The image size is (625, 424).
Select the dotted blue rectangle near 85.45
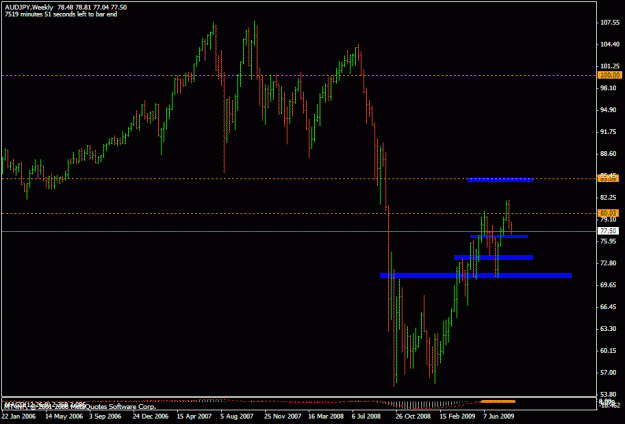500,180
